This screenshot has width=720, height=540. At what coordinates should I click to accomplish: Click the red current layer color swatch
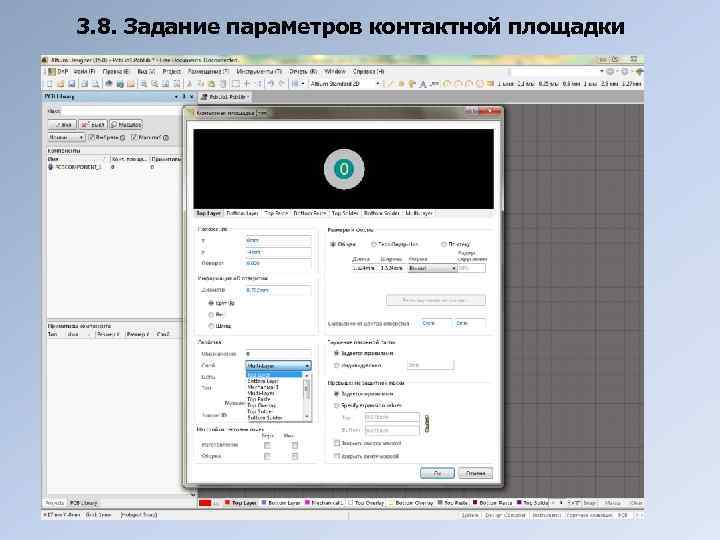(x=205, y=503)
